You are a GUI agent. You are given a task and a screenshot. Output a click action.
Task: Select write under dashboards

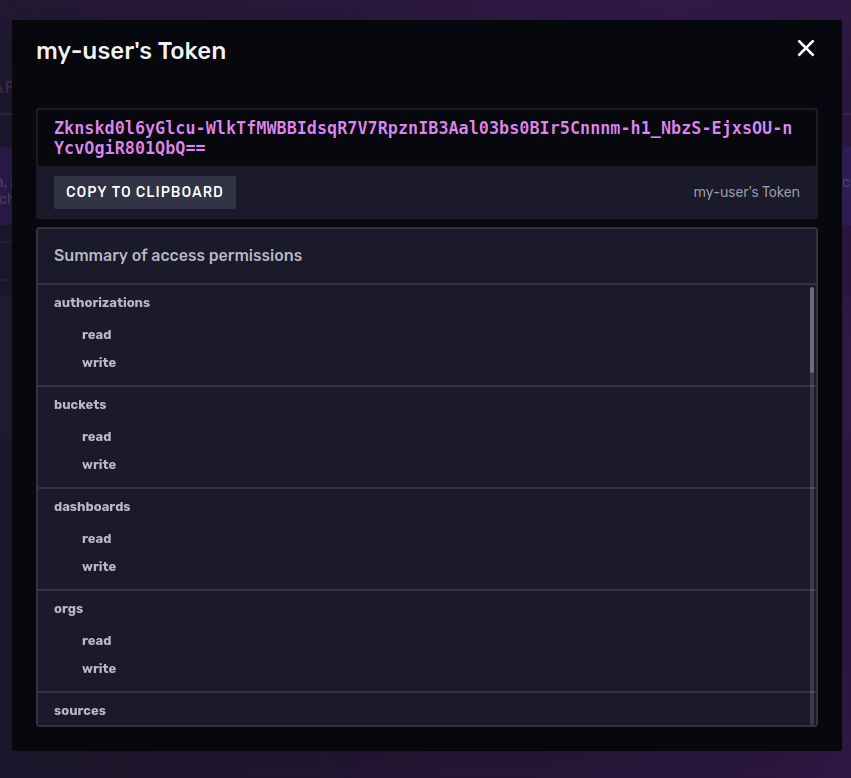(99, 566)
